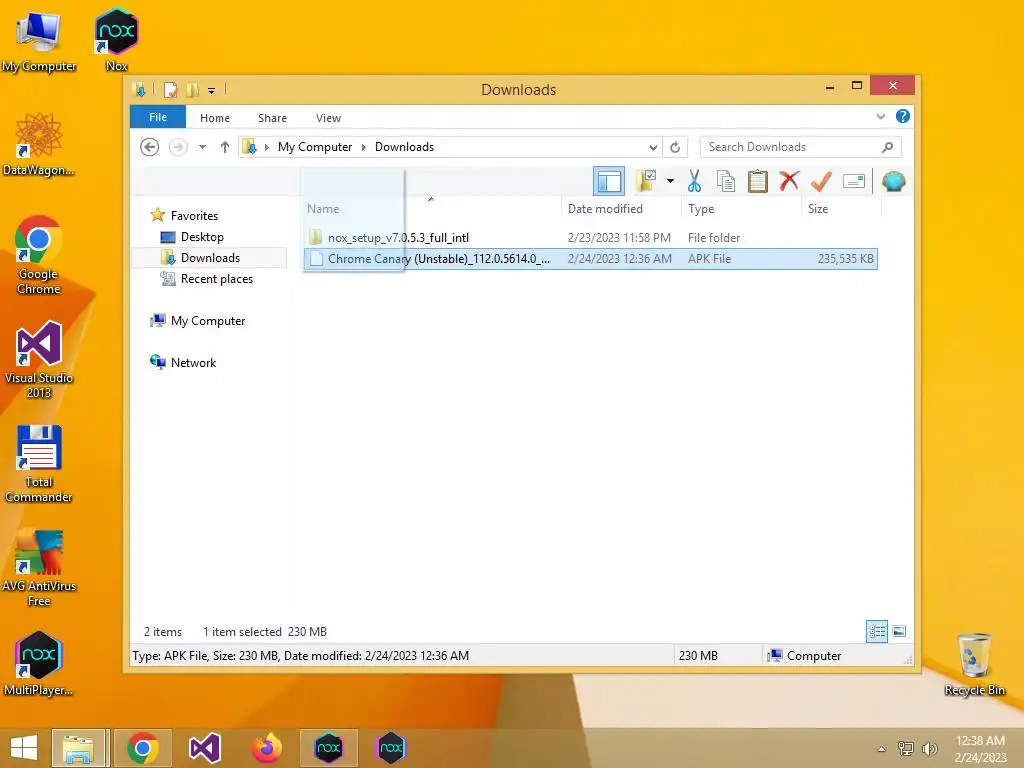
Task: Click the folder options toolbar icon
Action: (646, 181)
